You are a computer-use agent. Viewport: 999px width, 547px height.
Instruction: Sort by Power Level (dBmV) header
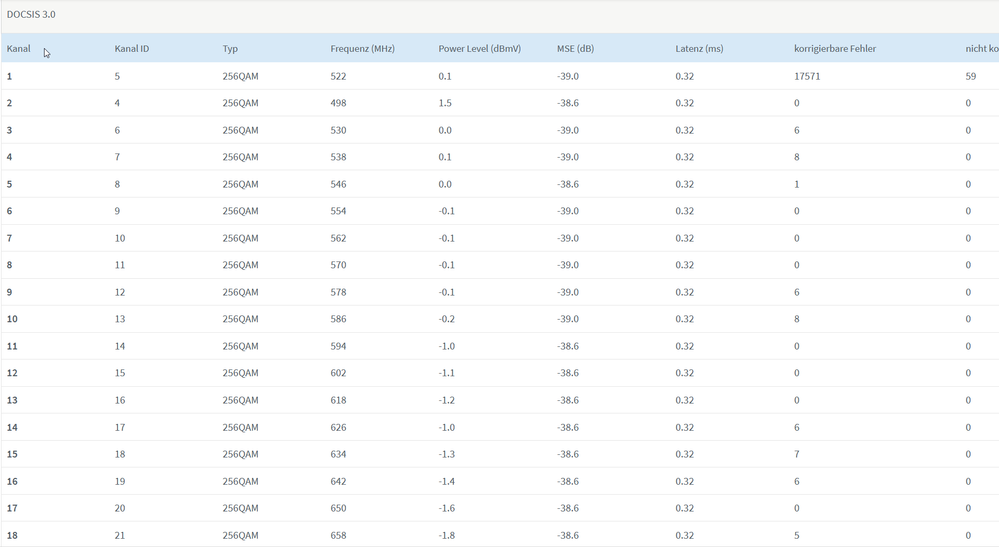(x=479, y=49)
